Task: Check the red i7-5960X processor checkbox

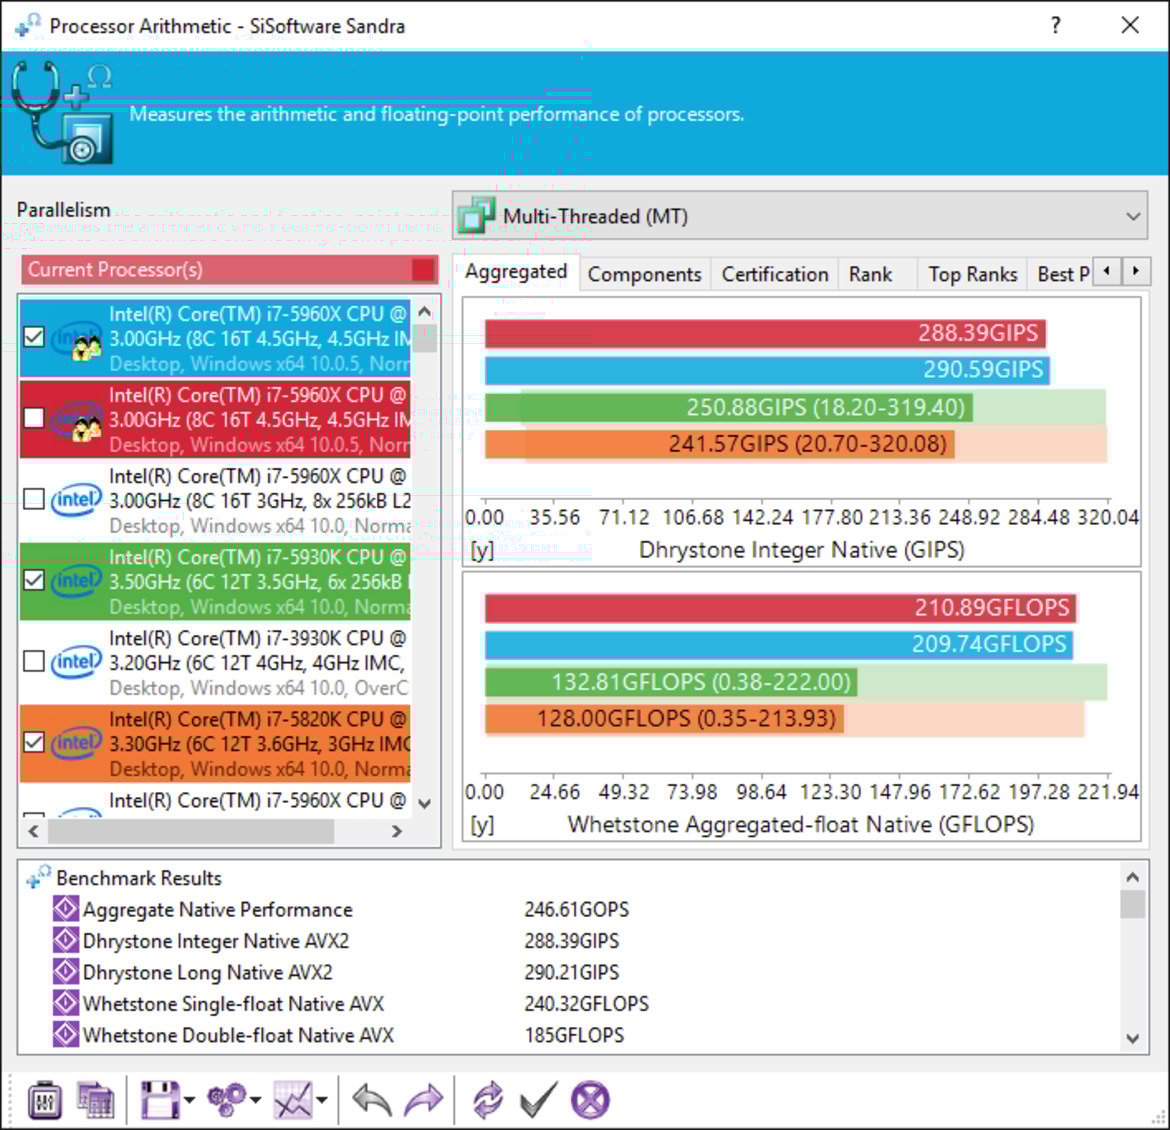Action: tap(34, 418)
